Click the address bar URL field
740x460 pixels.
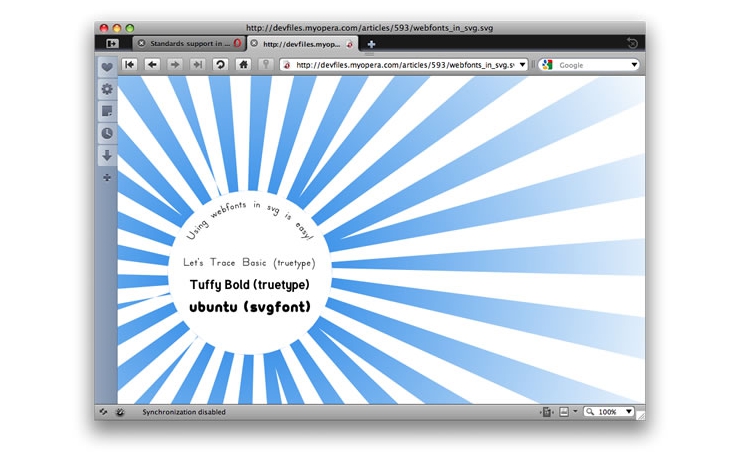tap(404, 65)
